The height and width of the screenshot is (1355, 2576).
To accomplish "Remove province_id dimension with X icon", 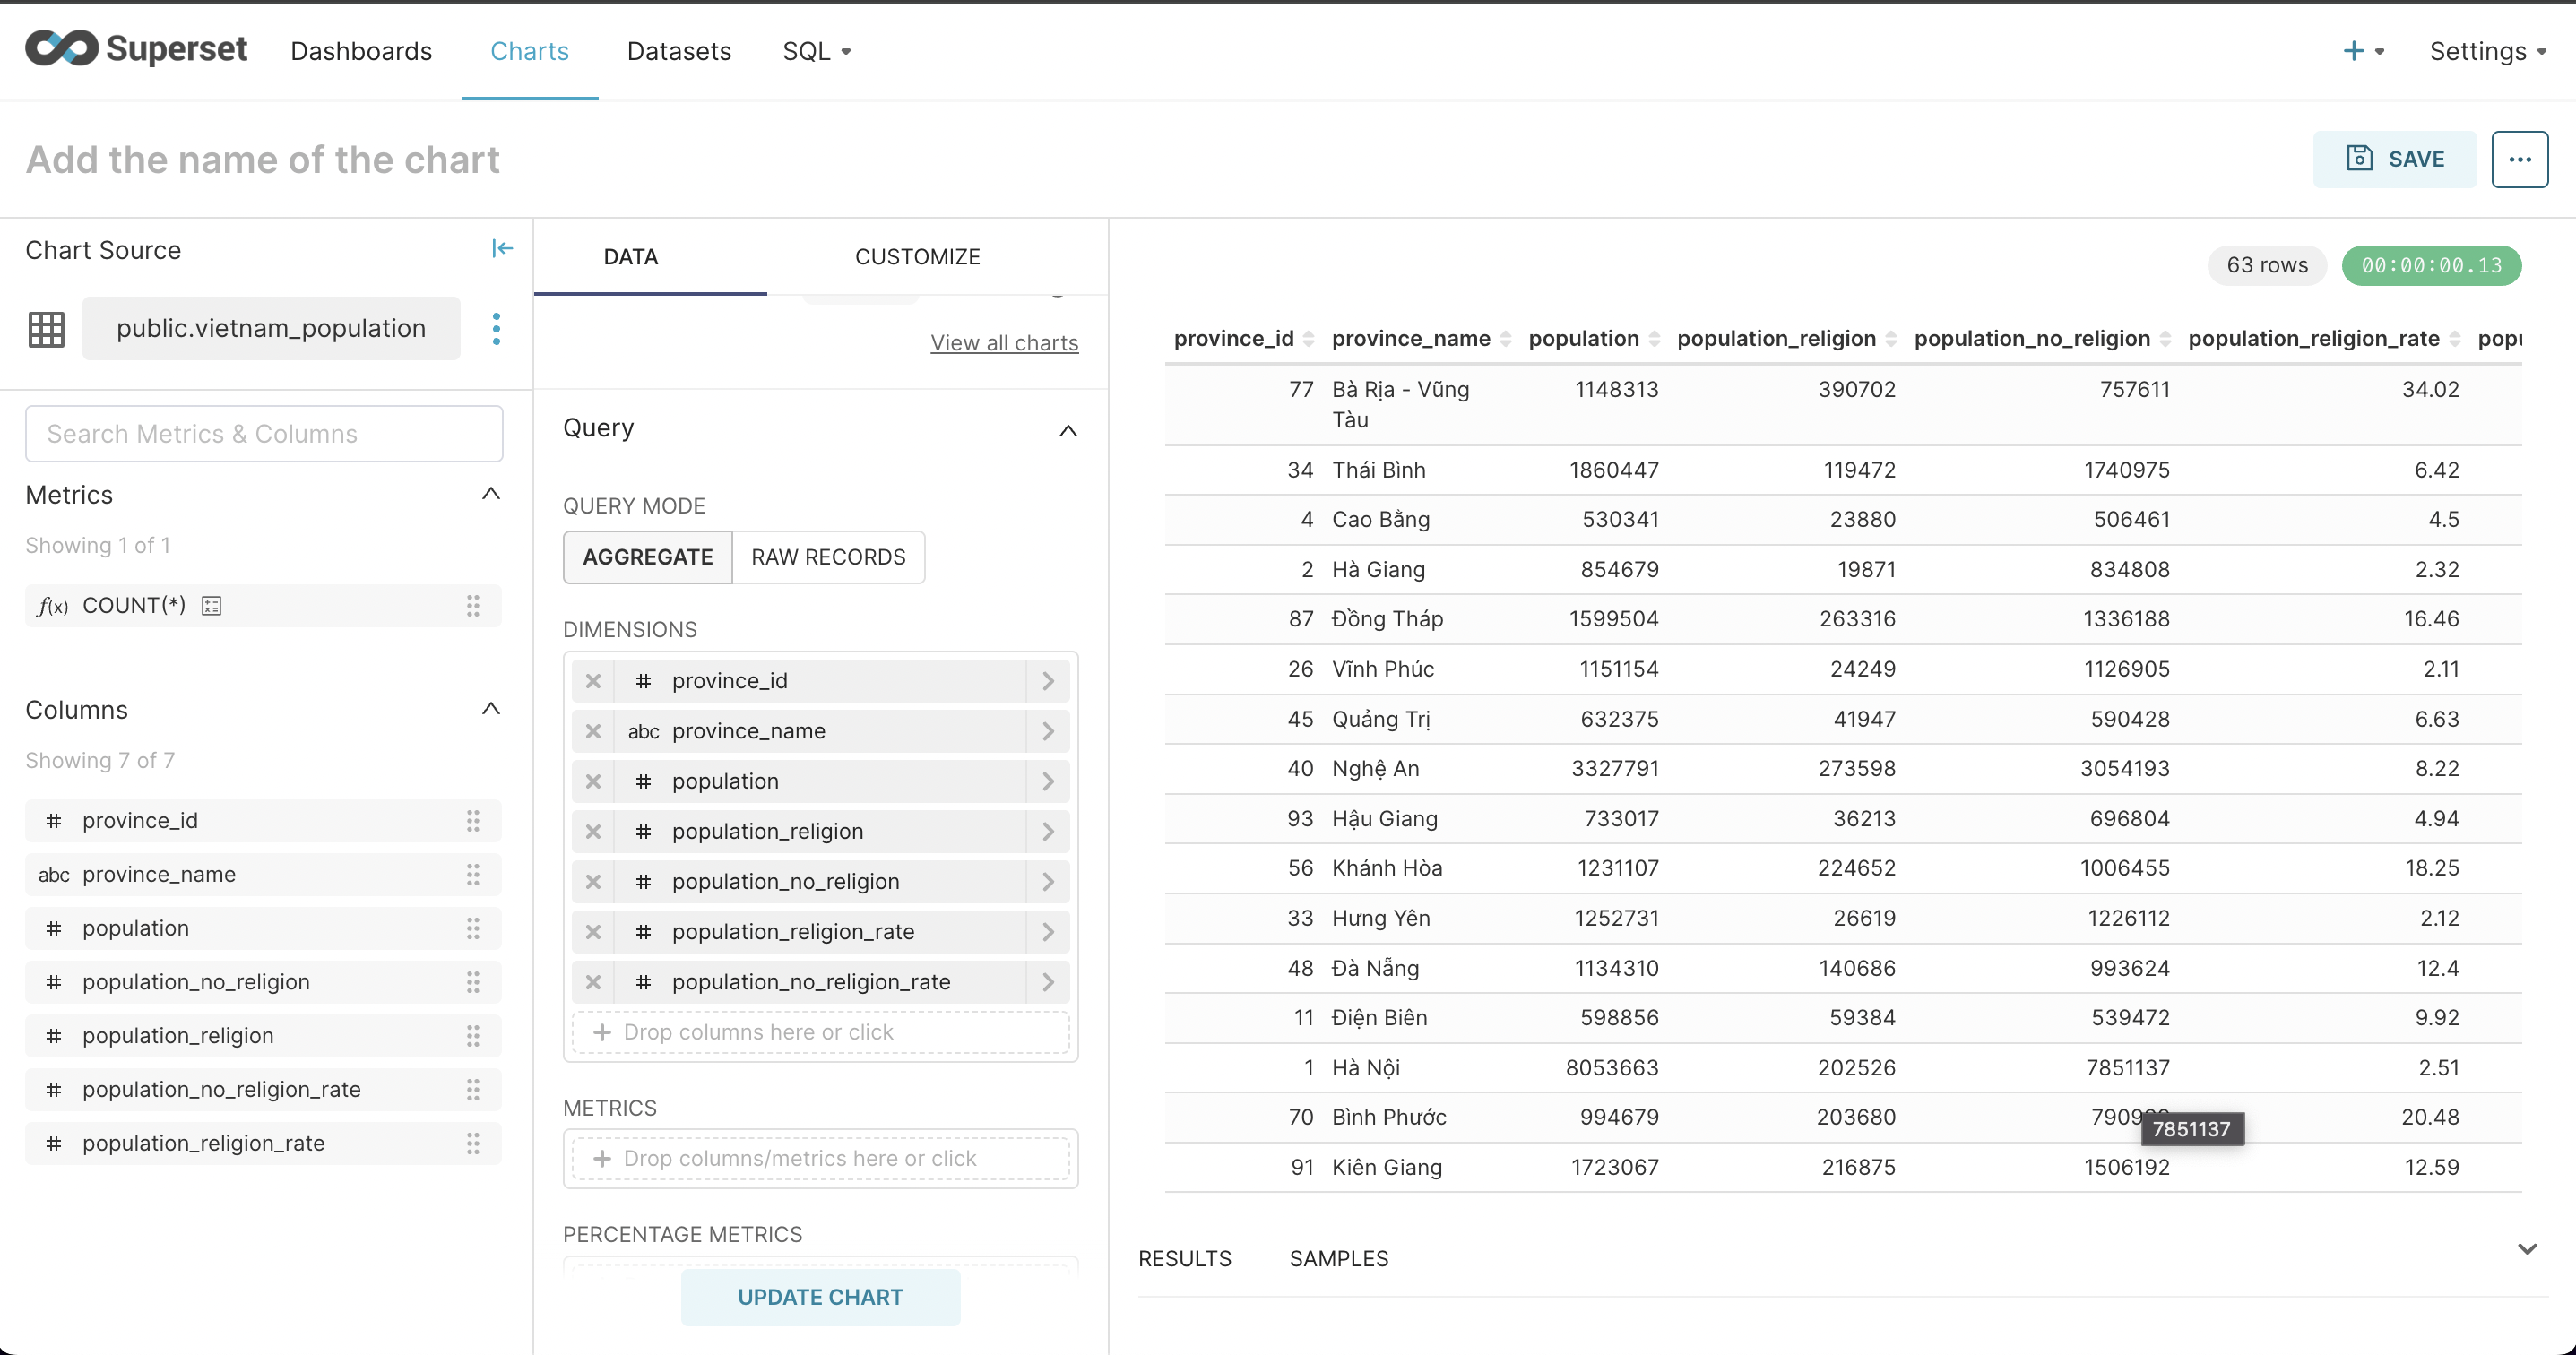I will pos(593,681).
